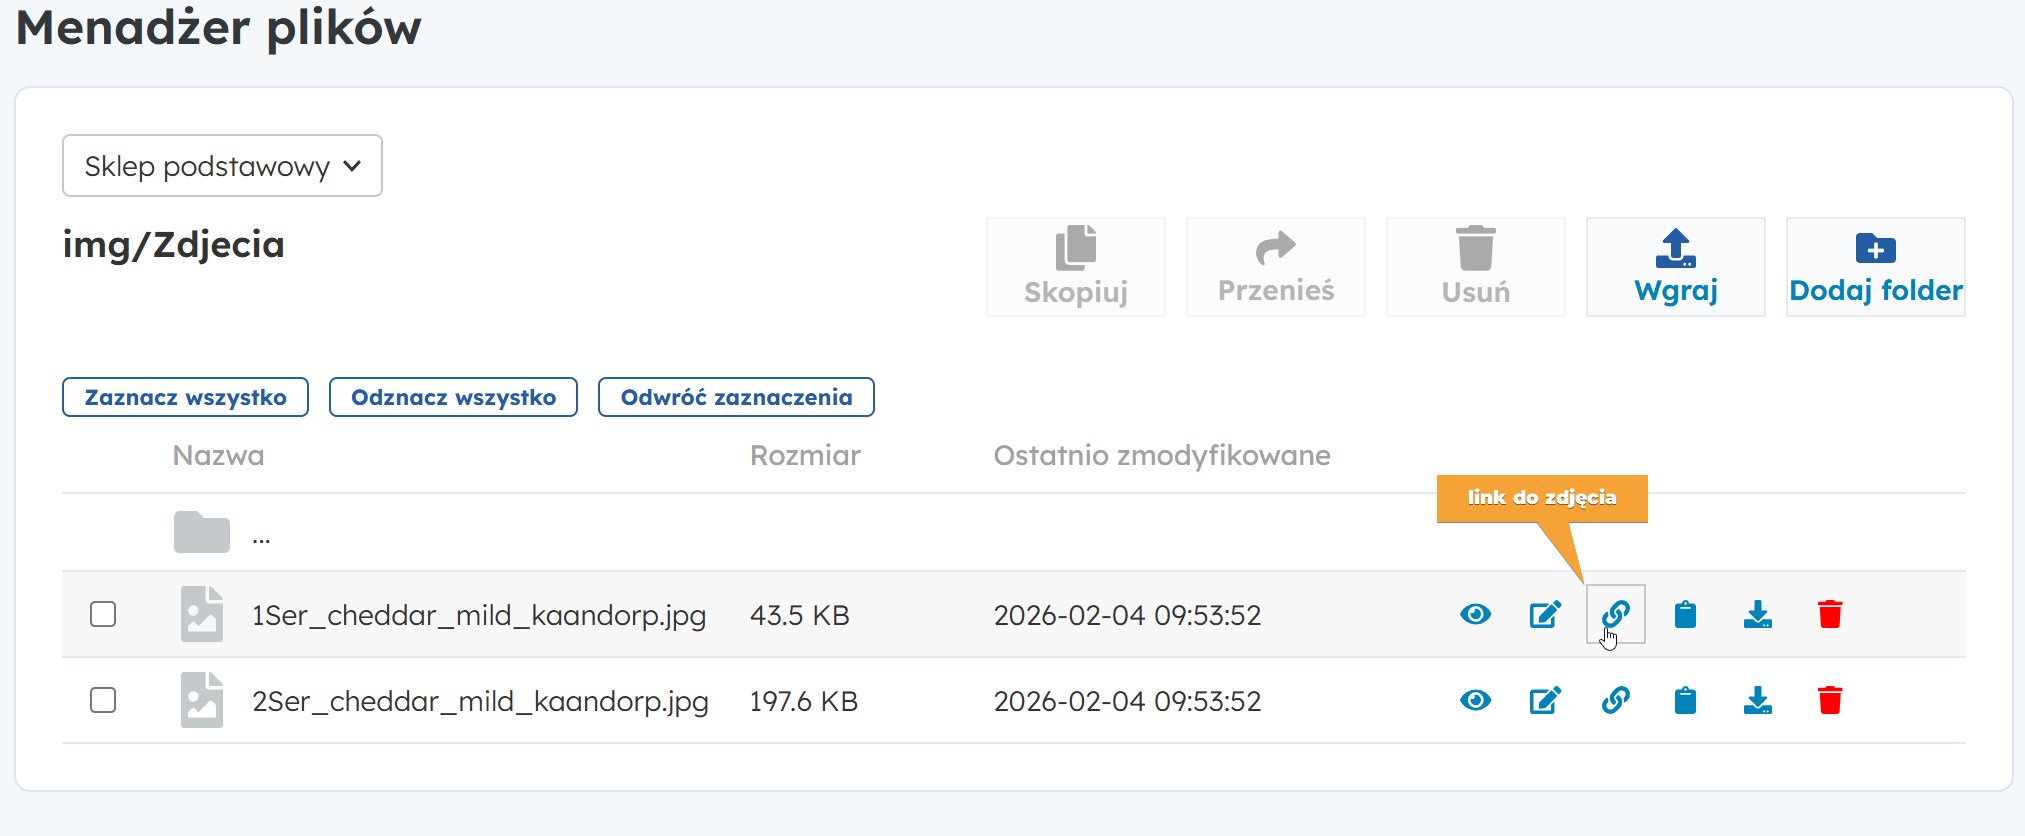Copy link for 1Ser_cheddar_mild_kaandorp.jpg
Image resolution: width=2025 pixels, height=836 pixels.
pyautogui.click(x=1615, y=614)
